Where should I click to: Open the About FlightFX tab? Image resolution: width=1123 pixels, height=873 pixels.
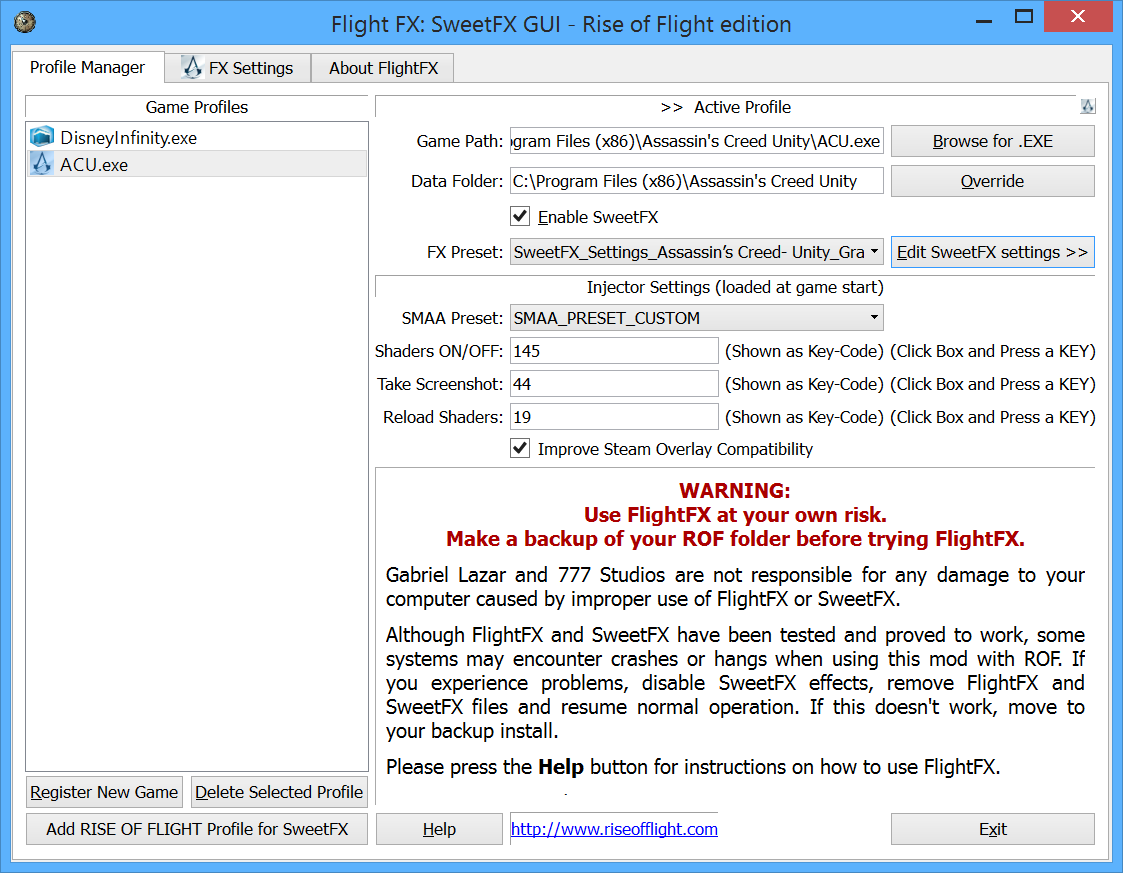(383, 68)
